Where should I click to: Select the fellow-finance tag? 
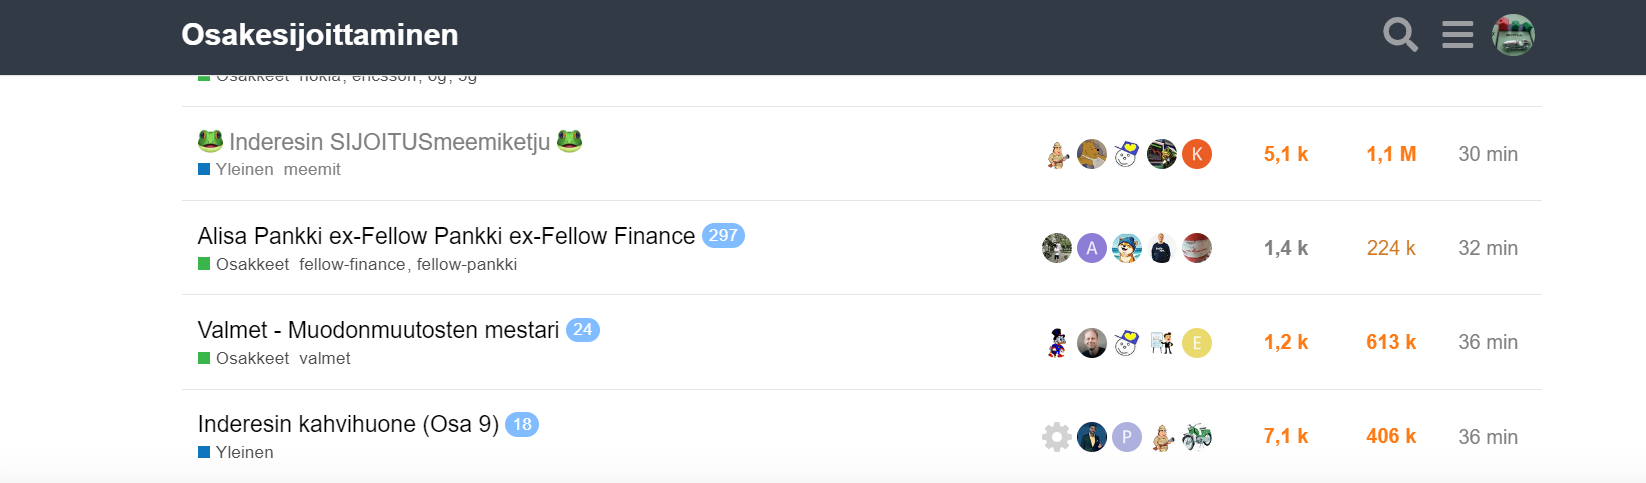click(352, 265)
